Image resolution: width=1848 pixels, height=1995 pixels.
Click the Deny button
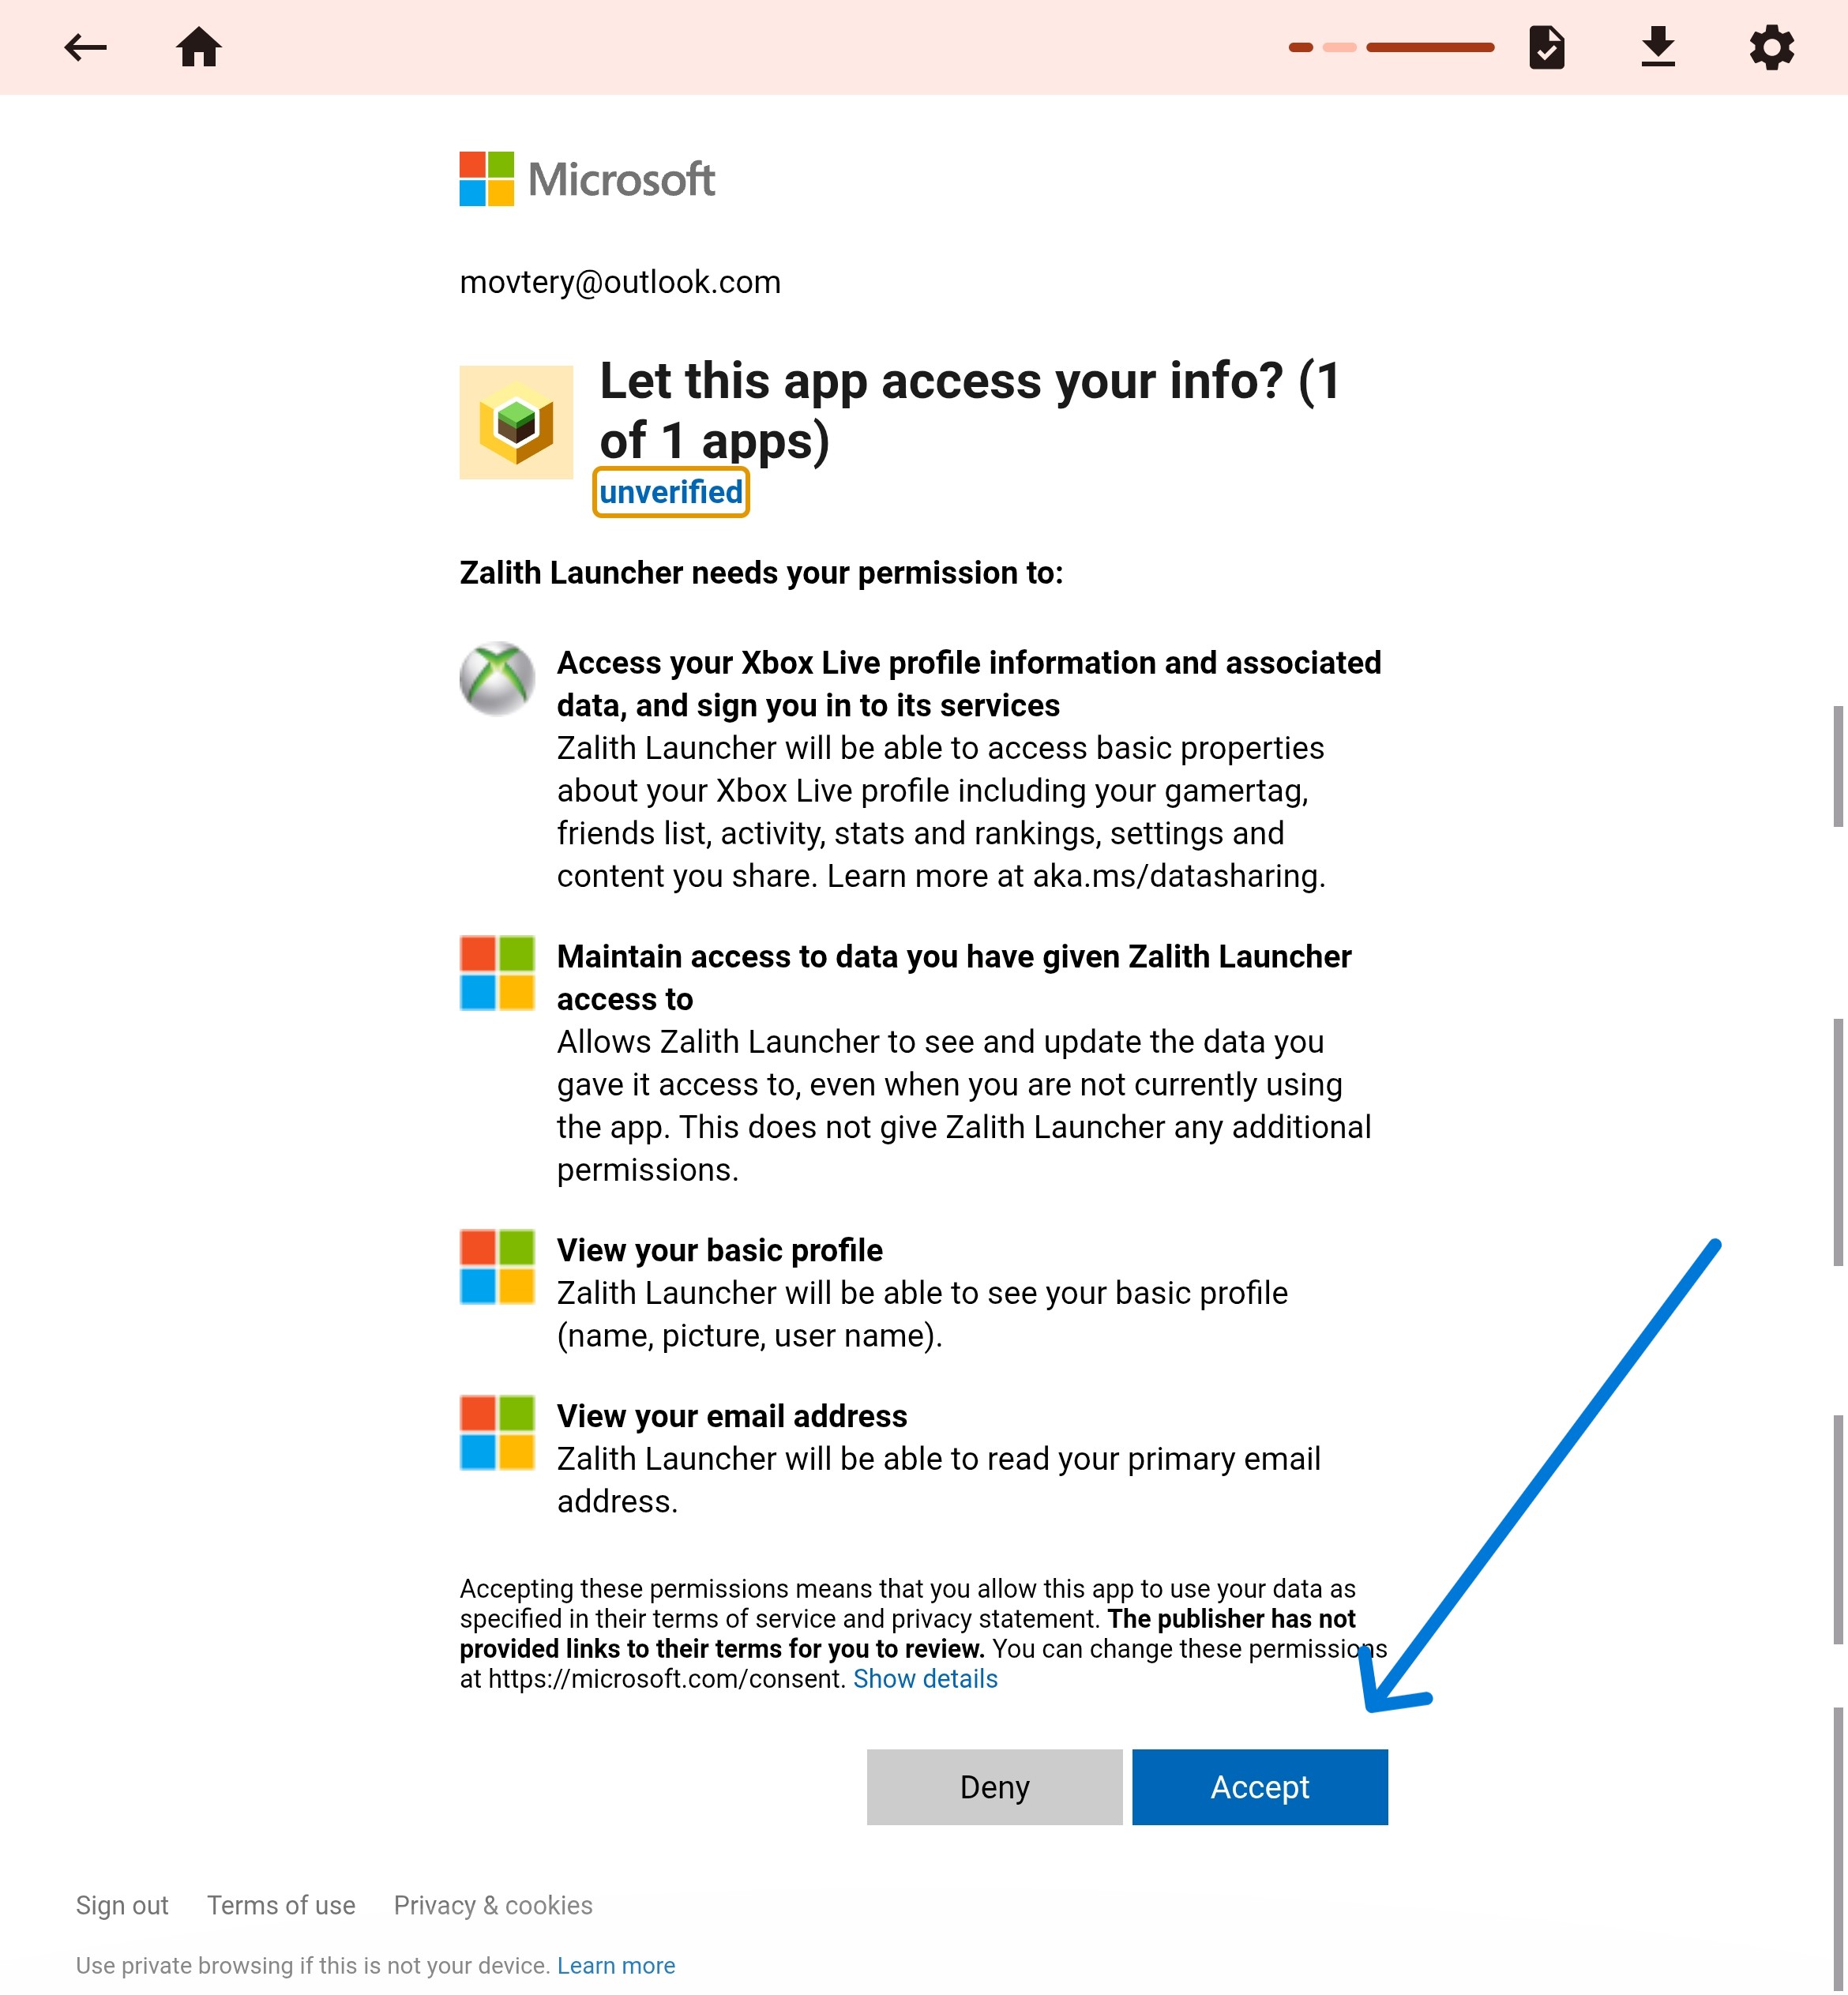coord(993,1787)
